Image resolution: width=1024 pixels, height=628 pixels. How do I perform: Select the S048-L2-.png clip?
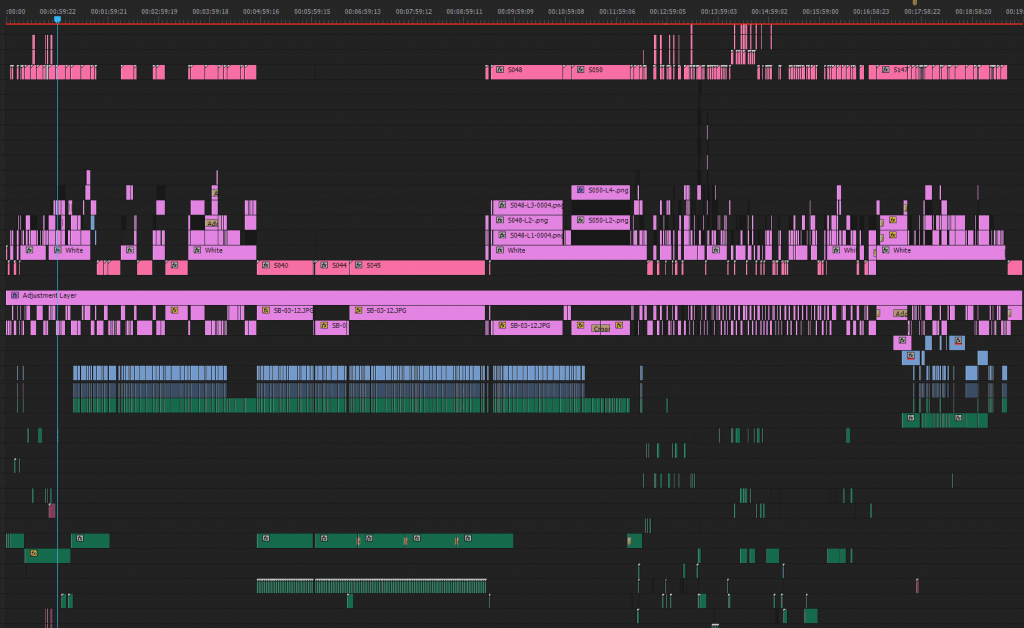pos(530,220)
